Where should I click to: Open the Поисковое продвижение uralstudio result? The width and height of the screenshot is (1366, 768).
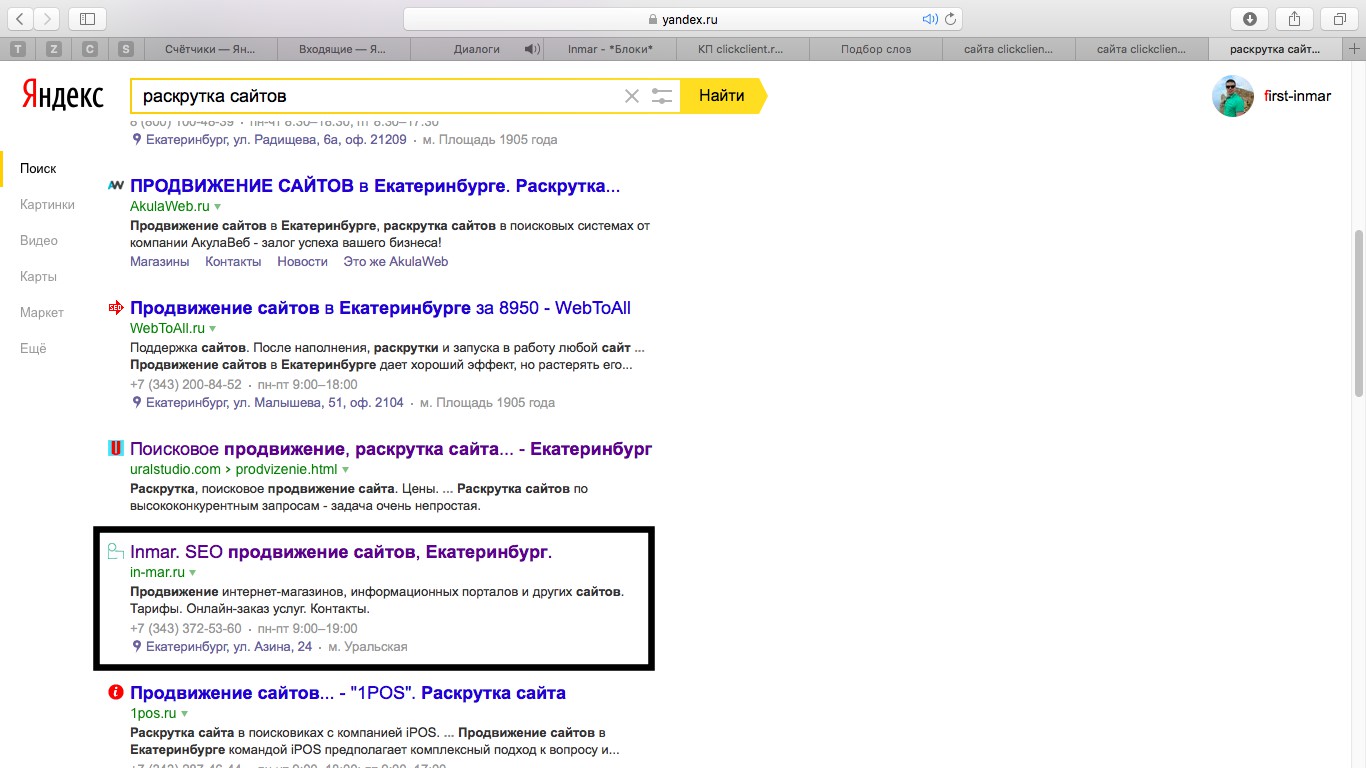coord(391,449)
